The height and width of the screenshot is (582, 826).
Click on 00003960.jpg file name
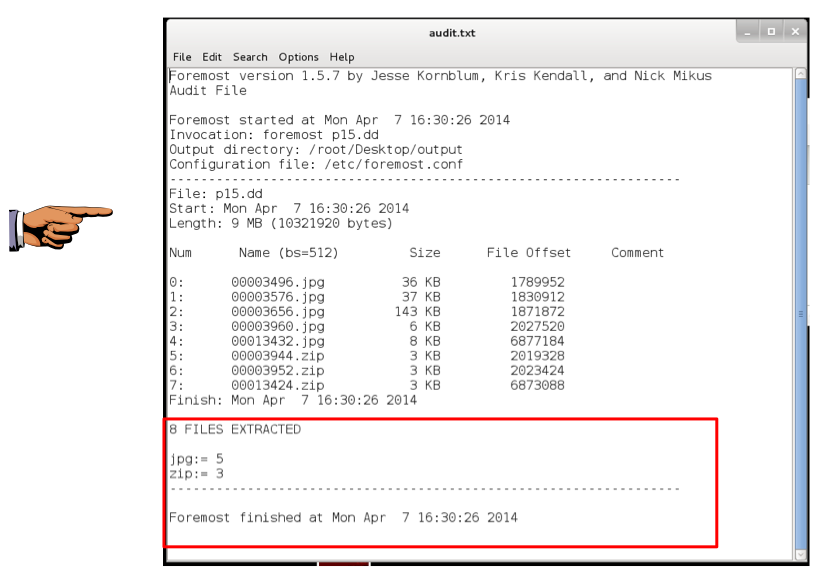pos(278,327)
